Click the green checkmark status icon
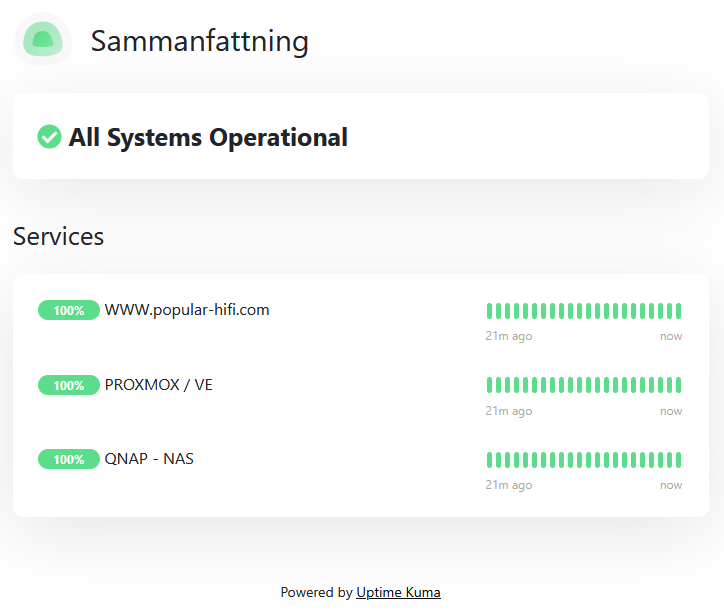The width and height of the screenshot is (724, 610). click(49, 137)
